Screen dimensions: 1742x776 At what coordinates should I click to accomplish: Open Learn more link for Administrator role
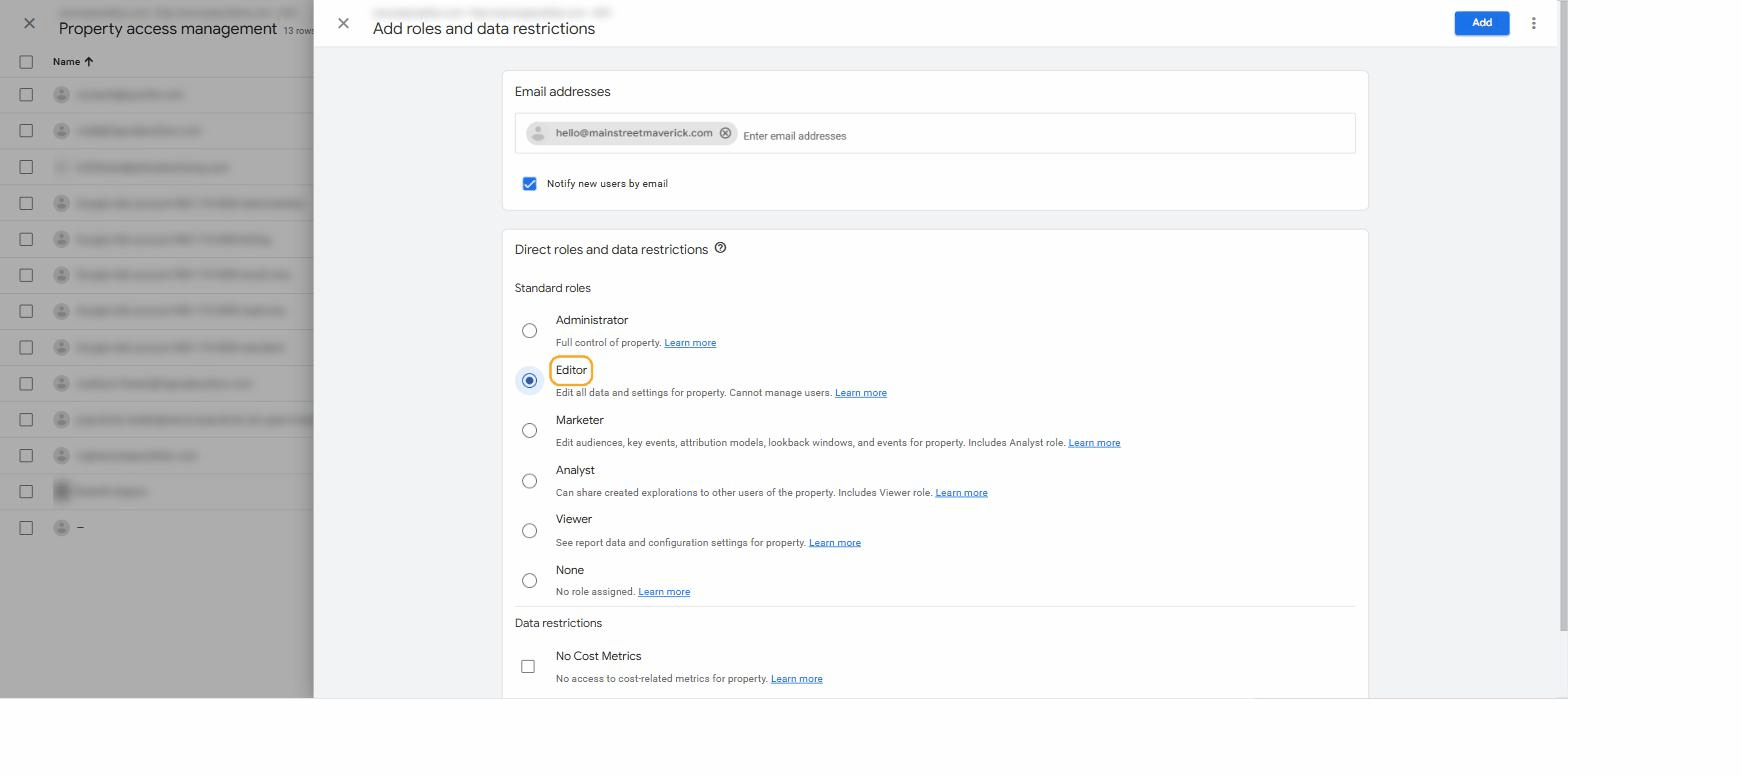[690, 343]
